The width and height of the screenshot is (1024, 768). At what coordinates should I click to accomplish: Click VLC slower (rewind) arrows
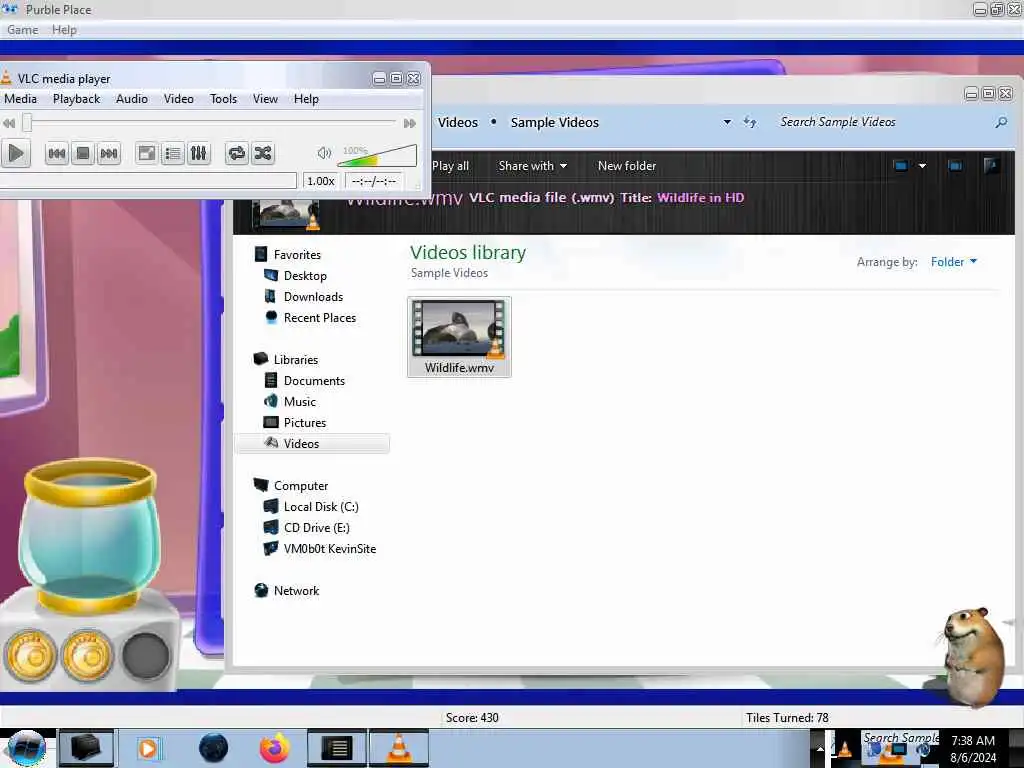coord(9,123)
